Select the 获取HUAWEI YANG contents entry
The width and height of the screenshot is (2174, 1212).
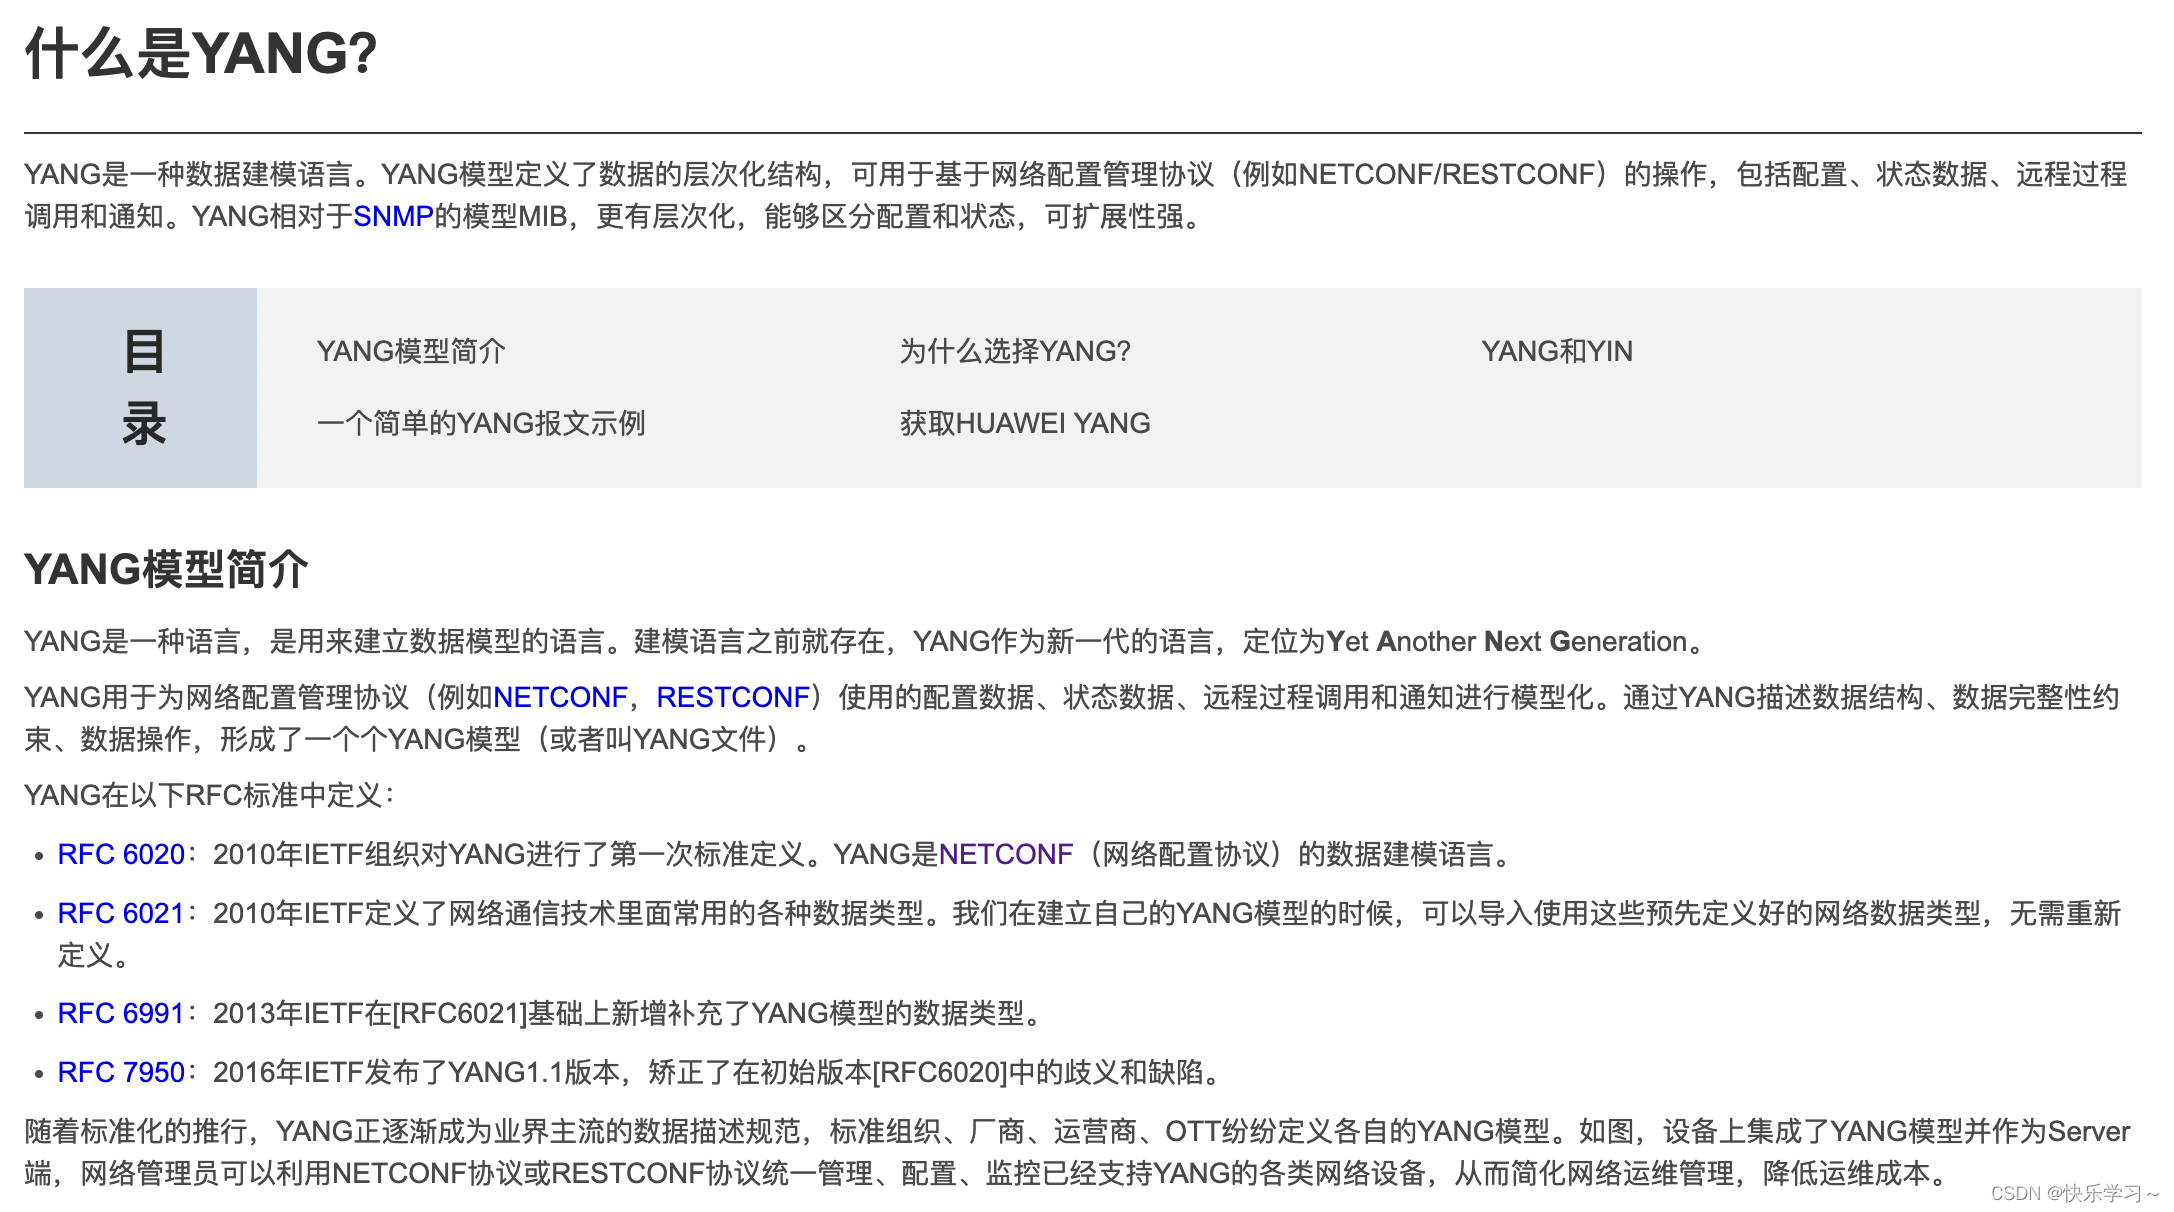(x=1024, y=423)
